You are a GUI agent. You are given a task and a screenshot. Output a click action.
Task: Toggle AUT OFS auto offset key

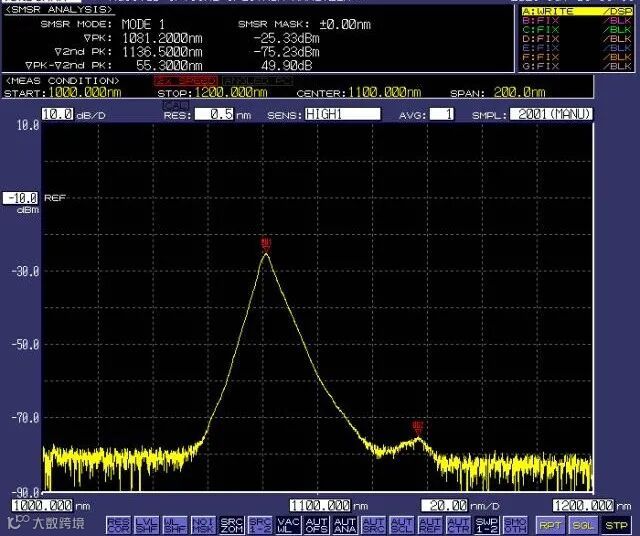(316, 525)
